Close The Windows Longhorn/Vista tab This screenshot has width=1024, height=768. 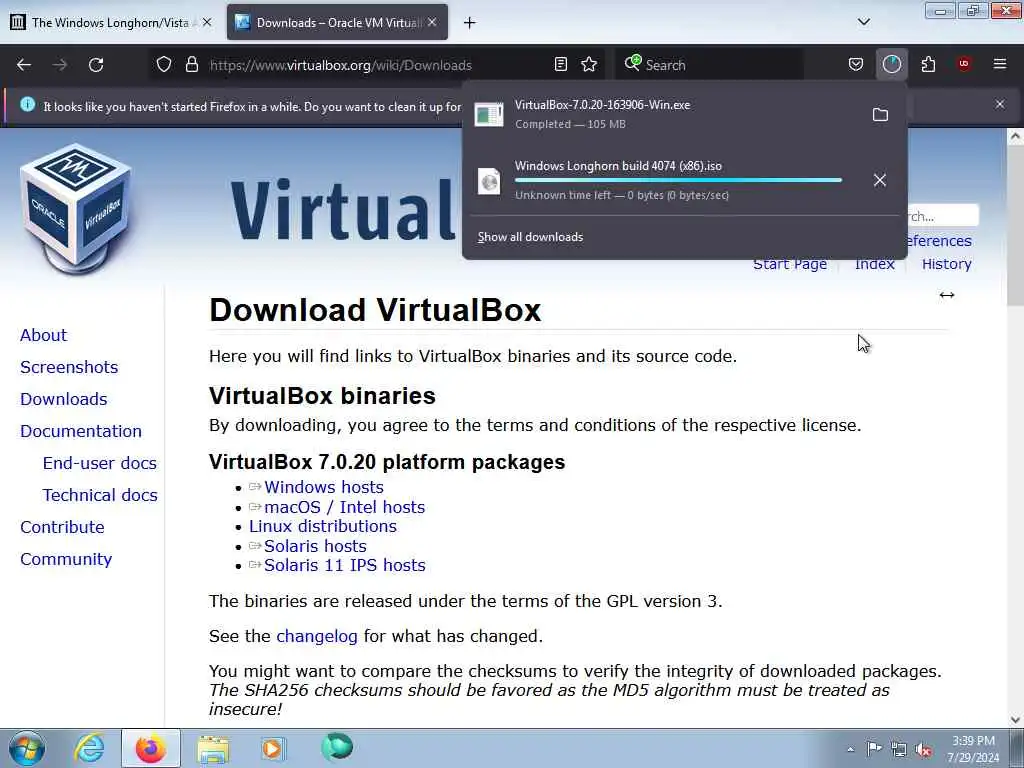tap(207, 22)
